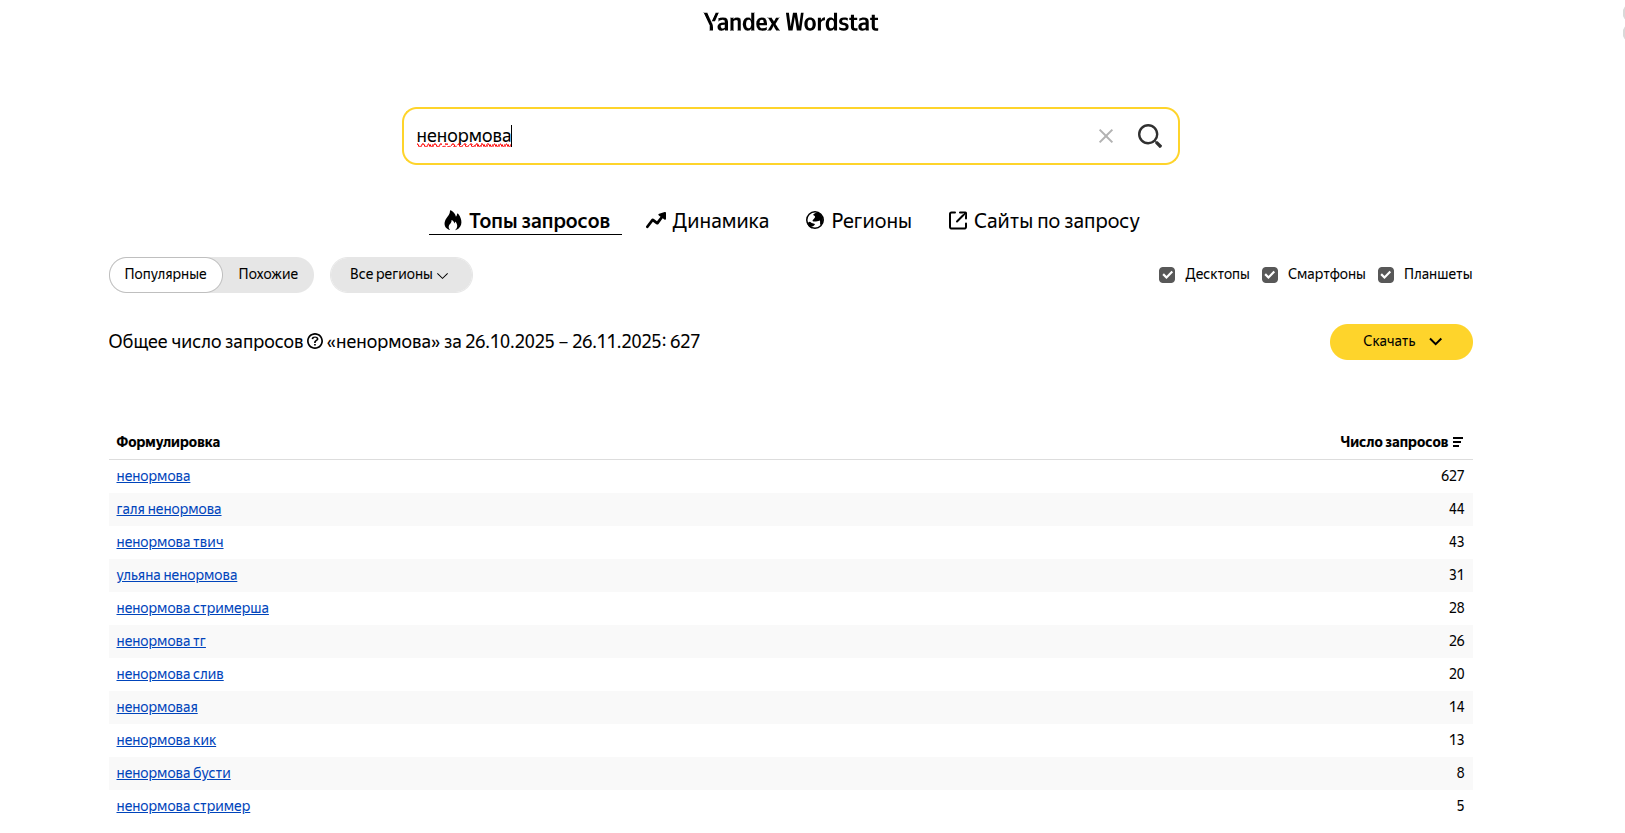Select the Популярные queries view
The image size is (1625, 833).
pyautogui.click(x=166, y=275)
